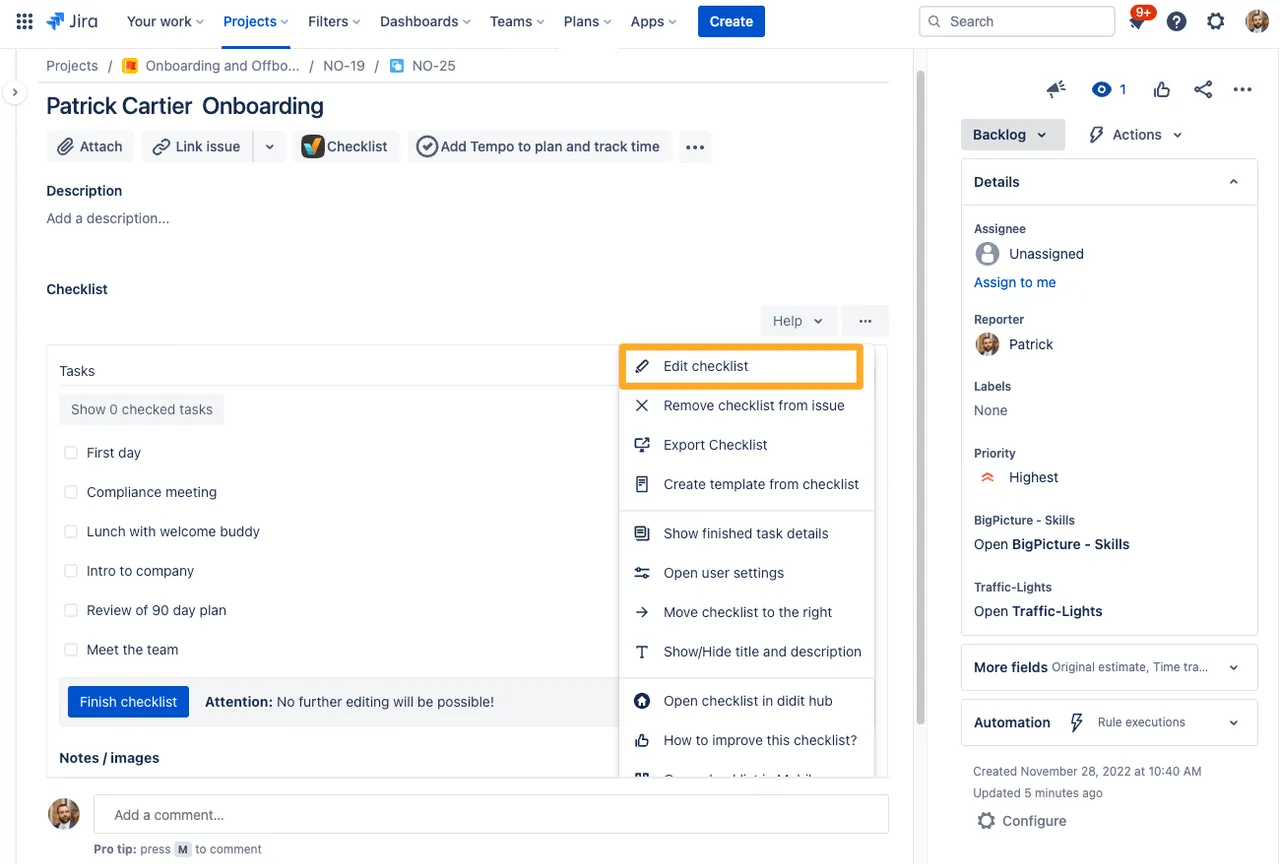This screenshot has height=864, width=1280.
Task: Select Move checklist to the right
Action: [746, 612]
